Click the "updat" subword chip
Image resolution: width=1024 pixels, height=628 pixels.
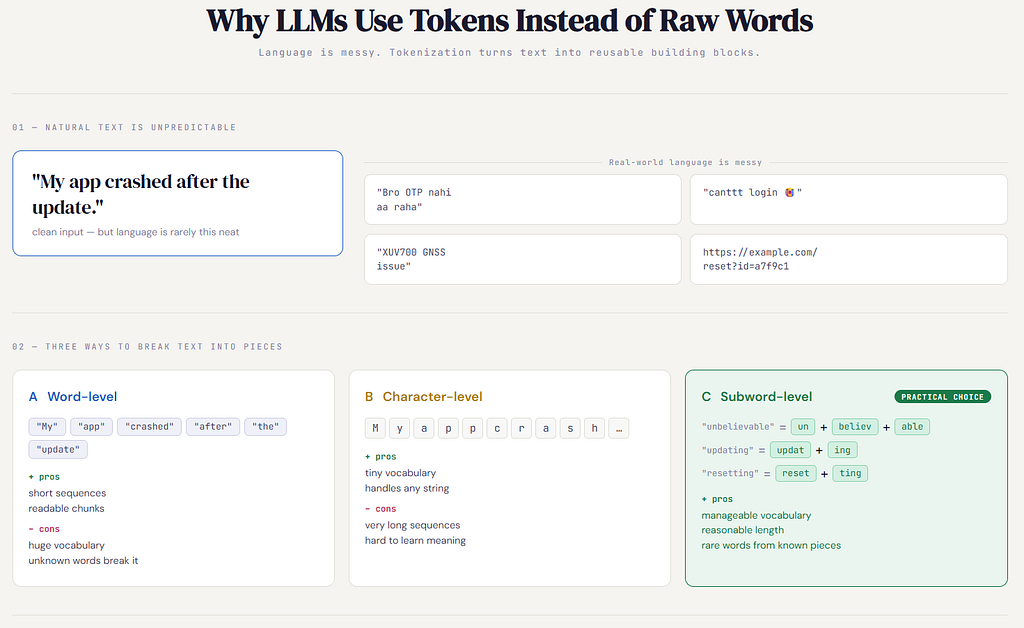790,450
